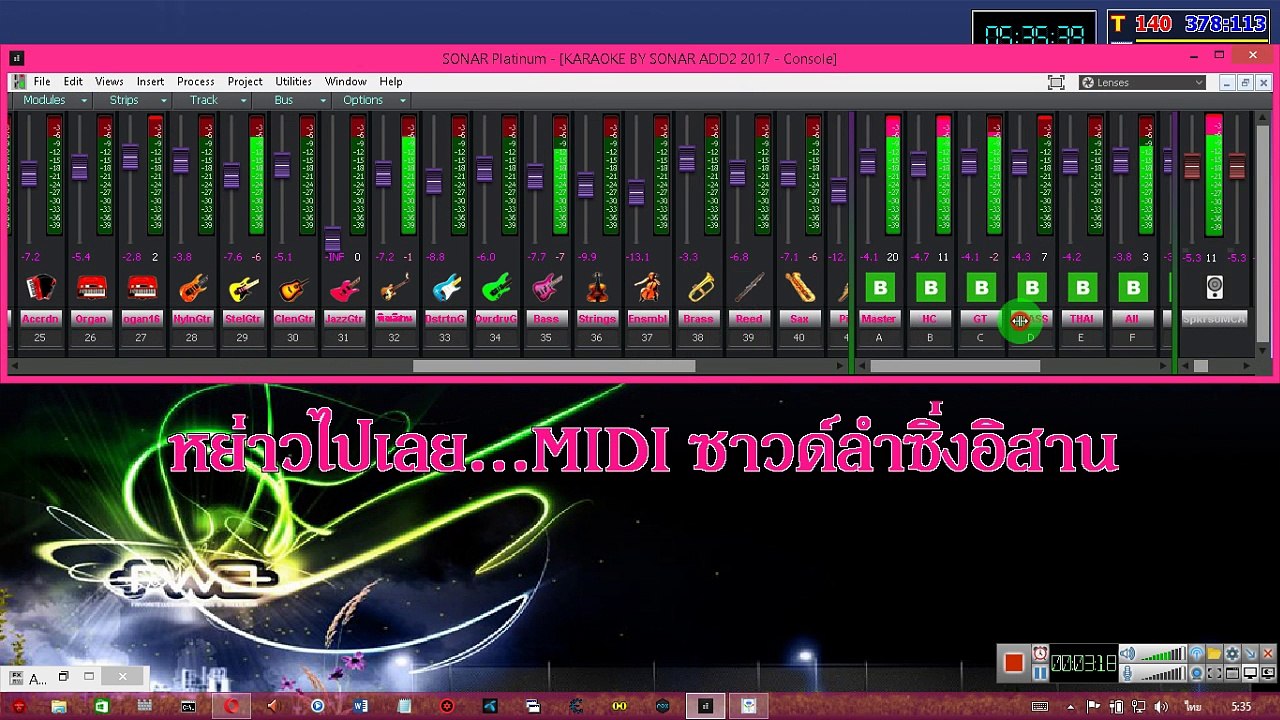Click the Bass track name button
Viewport: 1280px width, 720px height.
click(x=546, y=319)
